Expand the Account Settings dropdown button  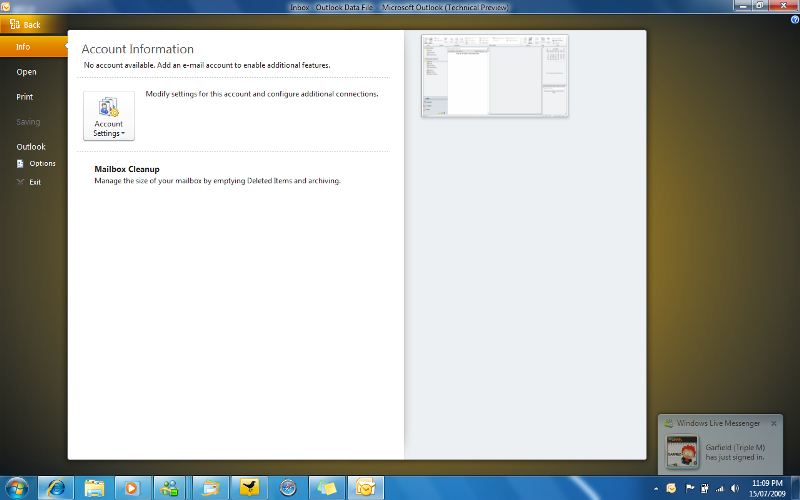109,116
